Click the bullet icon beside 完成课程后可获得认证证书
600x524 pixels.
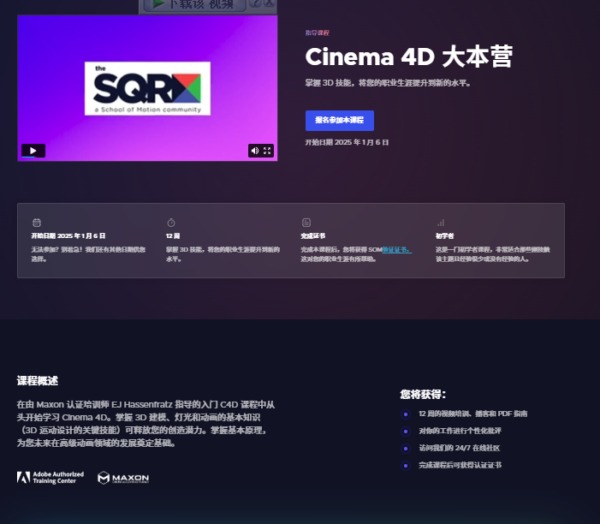pyautogui.click(x=406, y=466)
